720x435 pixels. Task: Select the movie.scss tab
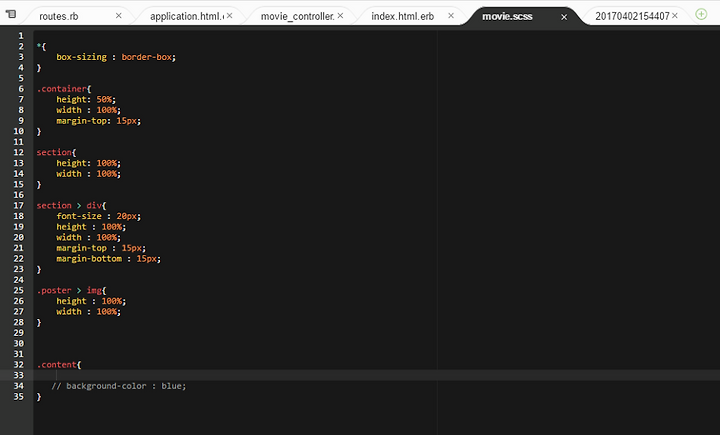click(x=507, y=17)
